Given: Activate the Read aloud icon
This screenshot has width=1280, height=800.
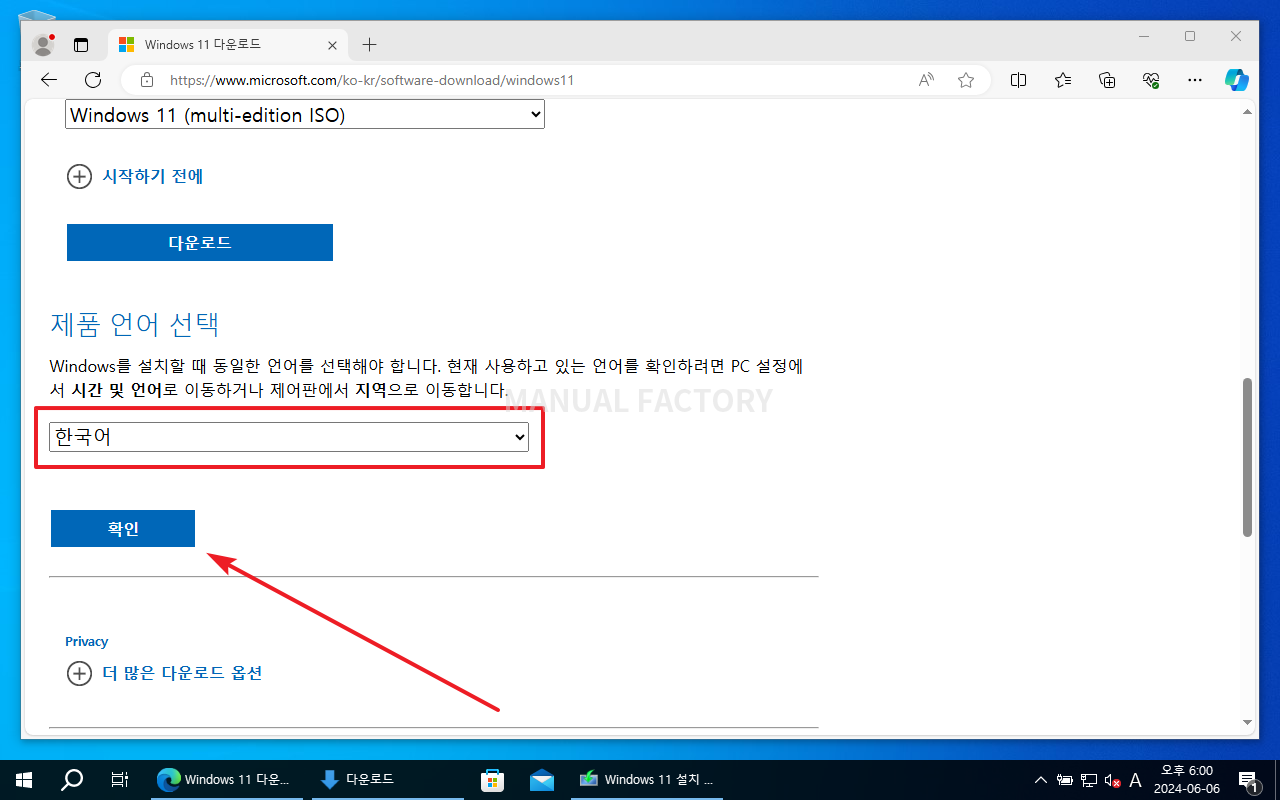Looking at the screenshot, I should pyautogui.click(x=926, y=80).
